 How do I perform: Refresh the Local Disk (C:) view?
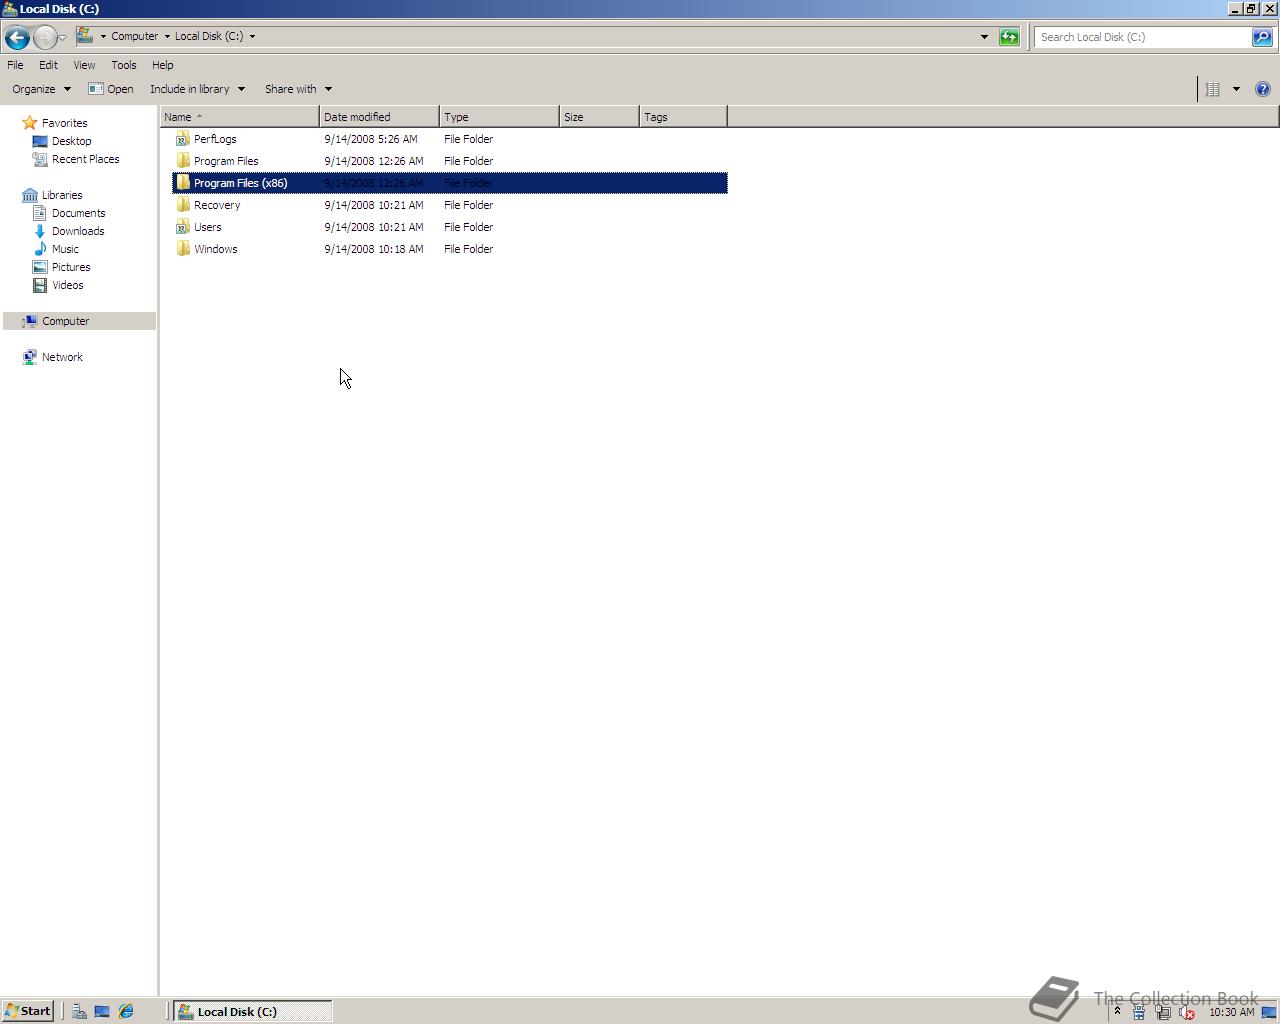1009,37
